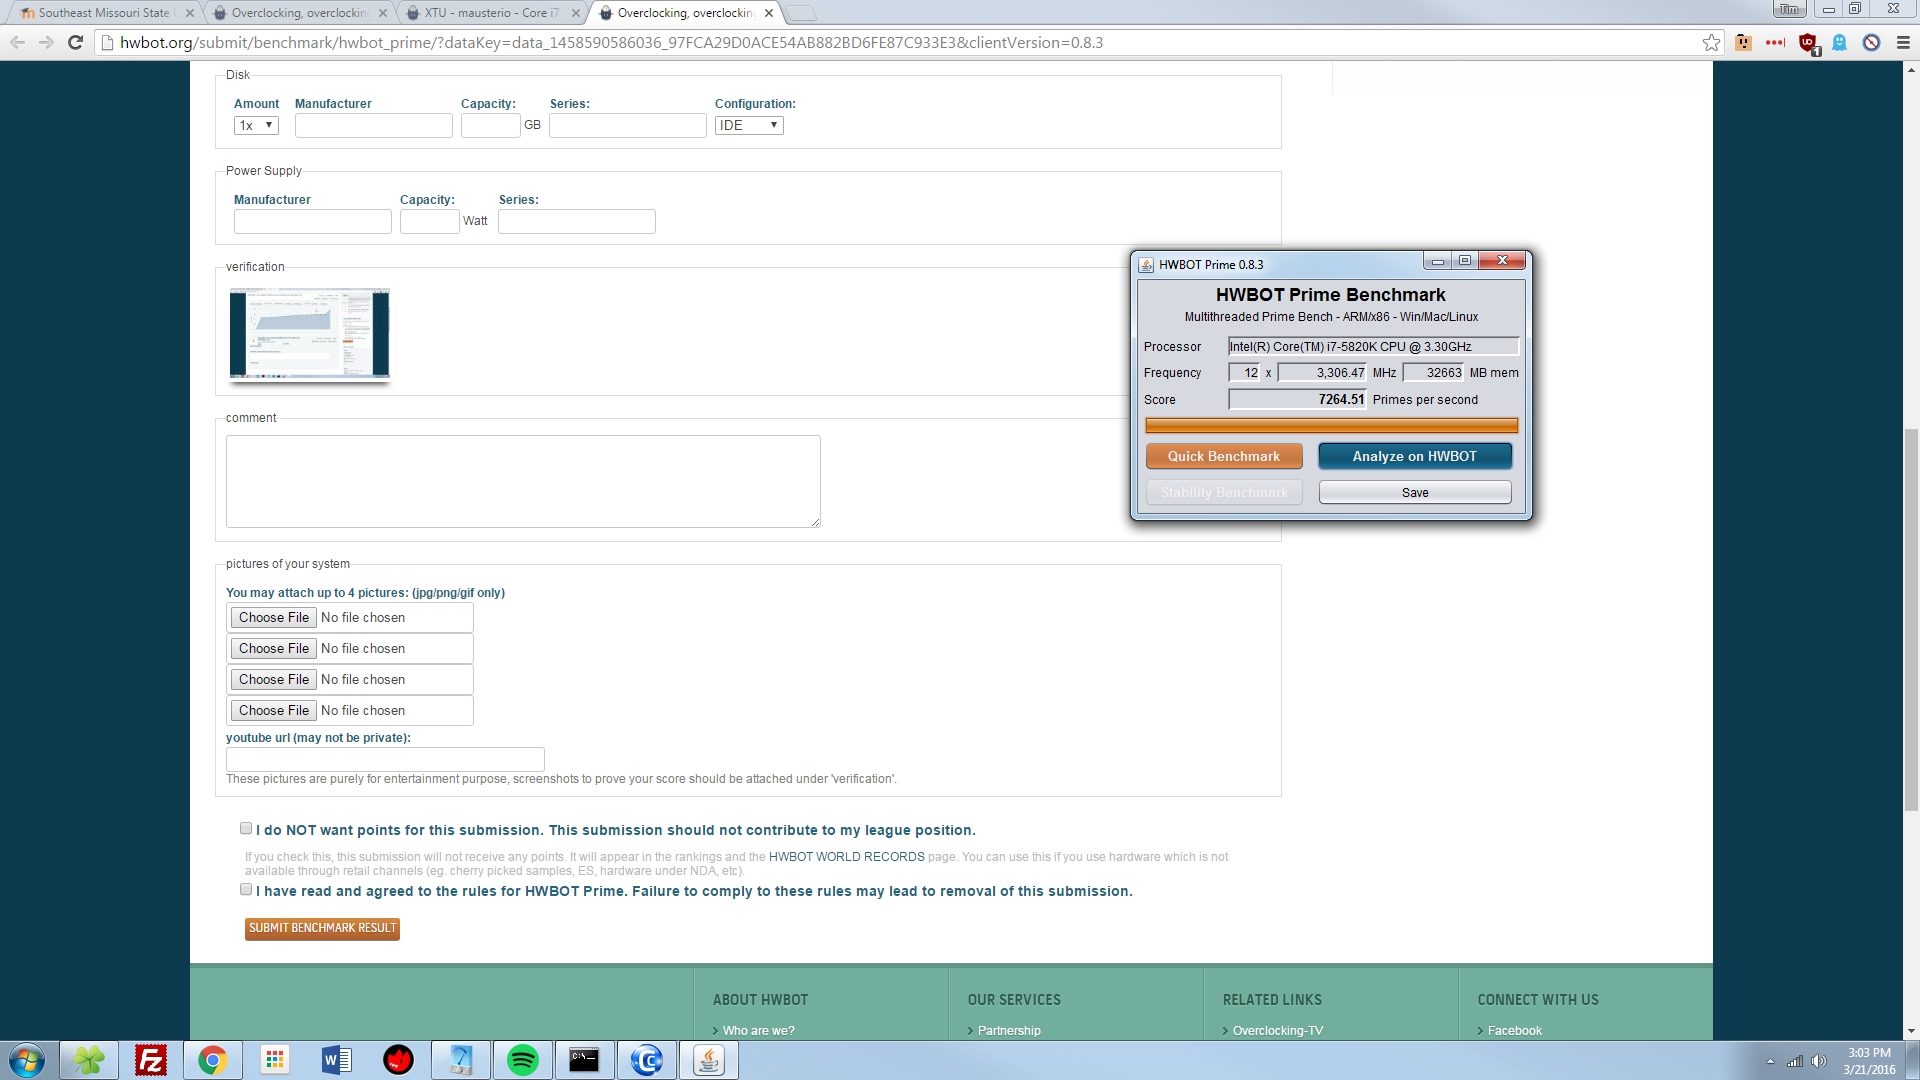This screenshot has height=1080, width=1920.
Task: Open the Who are we? footer link
Action: coord(758,1030)
